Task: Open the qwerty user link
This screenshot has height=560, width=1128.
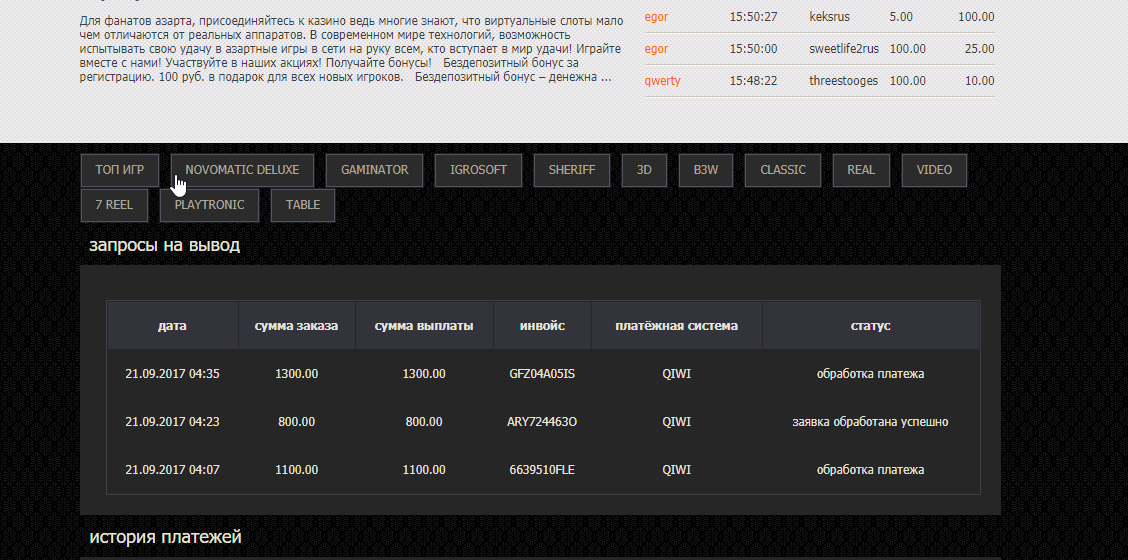Action: pyautogui.click(x=662, y=81)
